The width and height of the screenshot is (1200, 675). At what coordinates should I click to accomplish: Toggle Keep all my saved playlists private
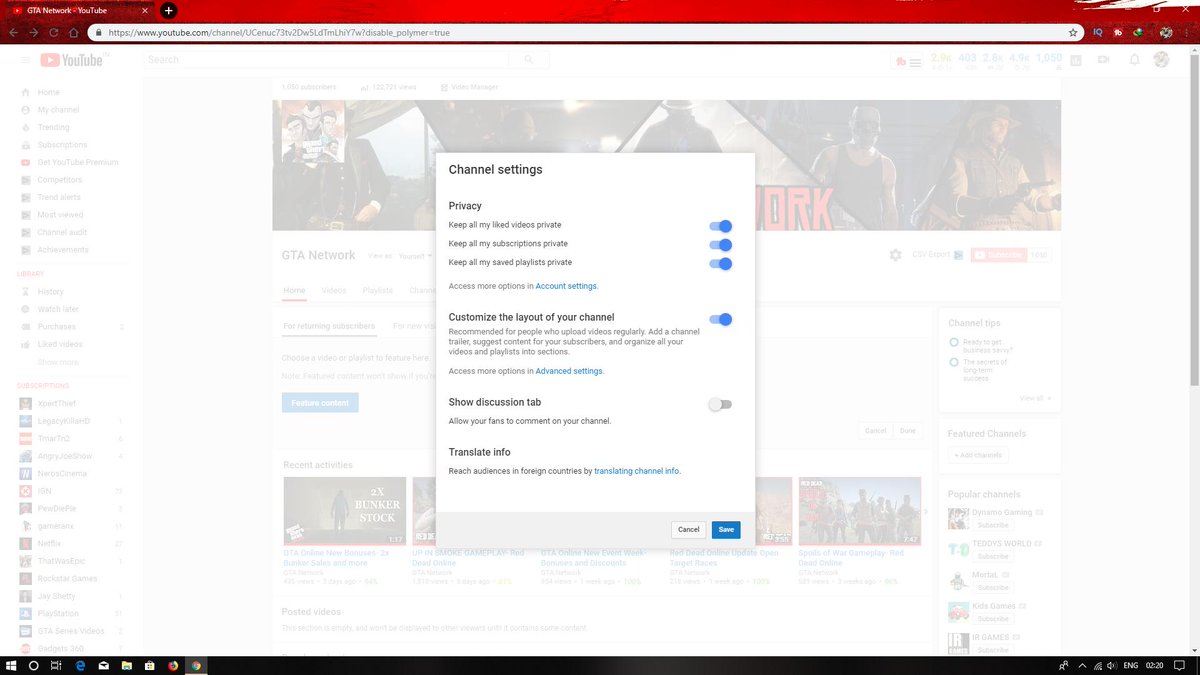(x=721, y=263)
